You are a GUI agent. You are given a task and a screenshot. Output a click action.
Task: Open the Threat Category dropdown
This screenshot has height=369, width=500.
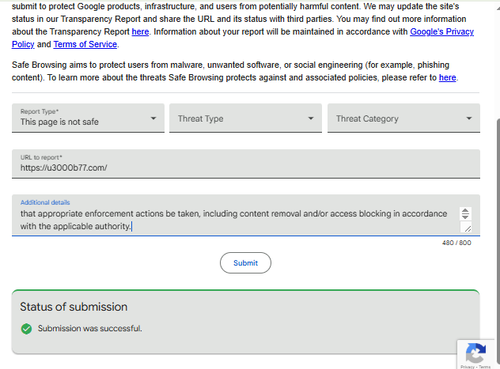[404, 118]
